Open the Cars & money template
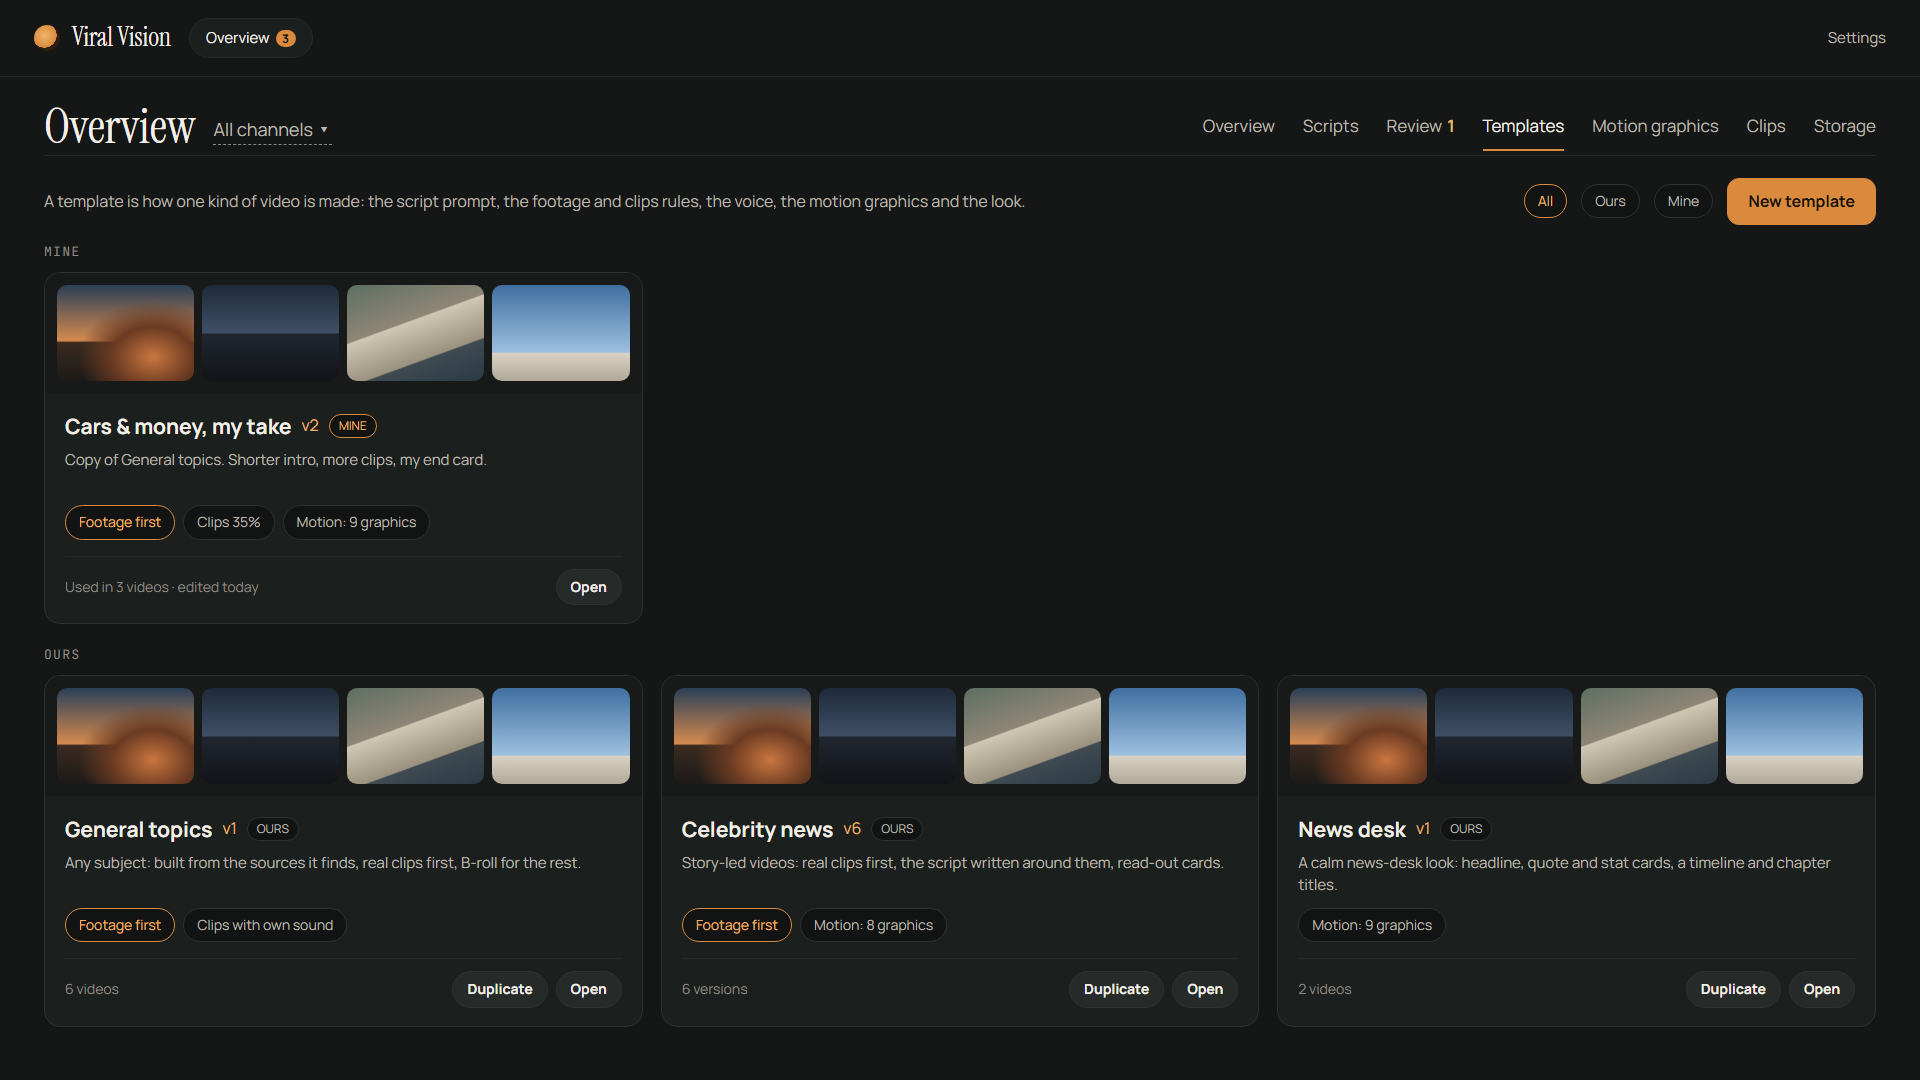 (588, 587)
